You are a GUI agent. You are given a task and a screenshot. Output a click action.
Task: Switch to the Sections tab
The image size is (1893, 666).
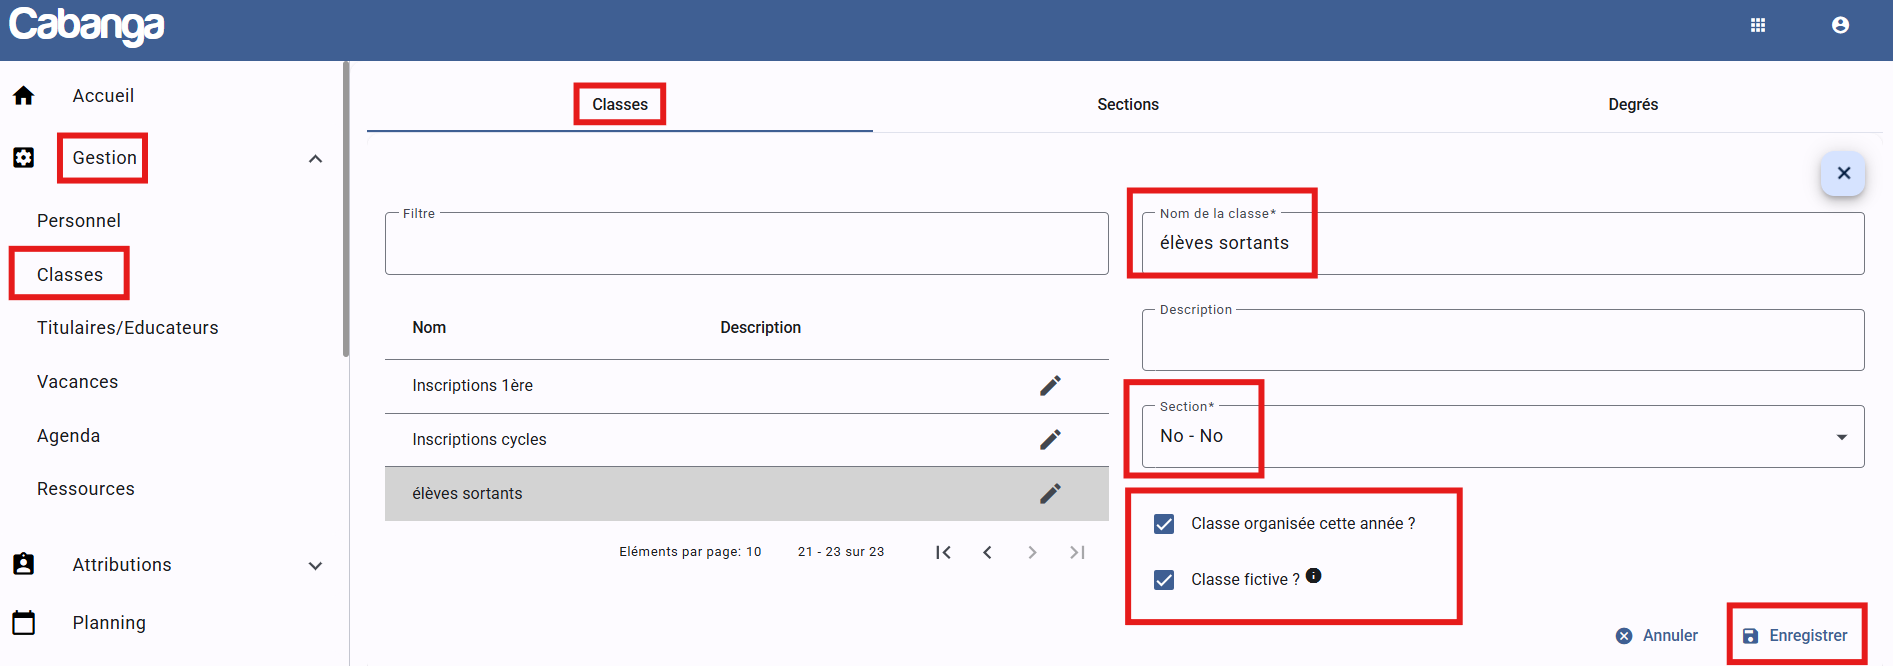tap(1127, 105)
